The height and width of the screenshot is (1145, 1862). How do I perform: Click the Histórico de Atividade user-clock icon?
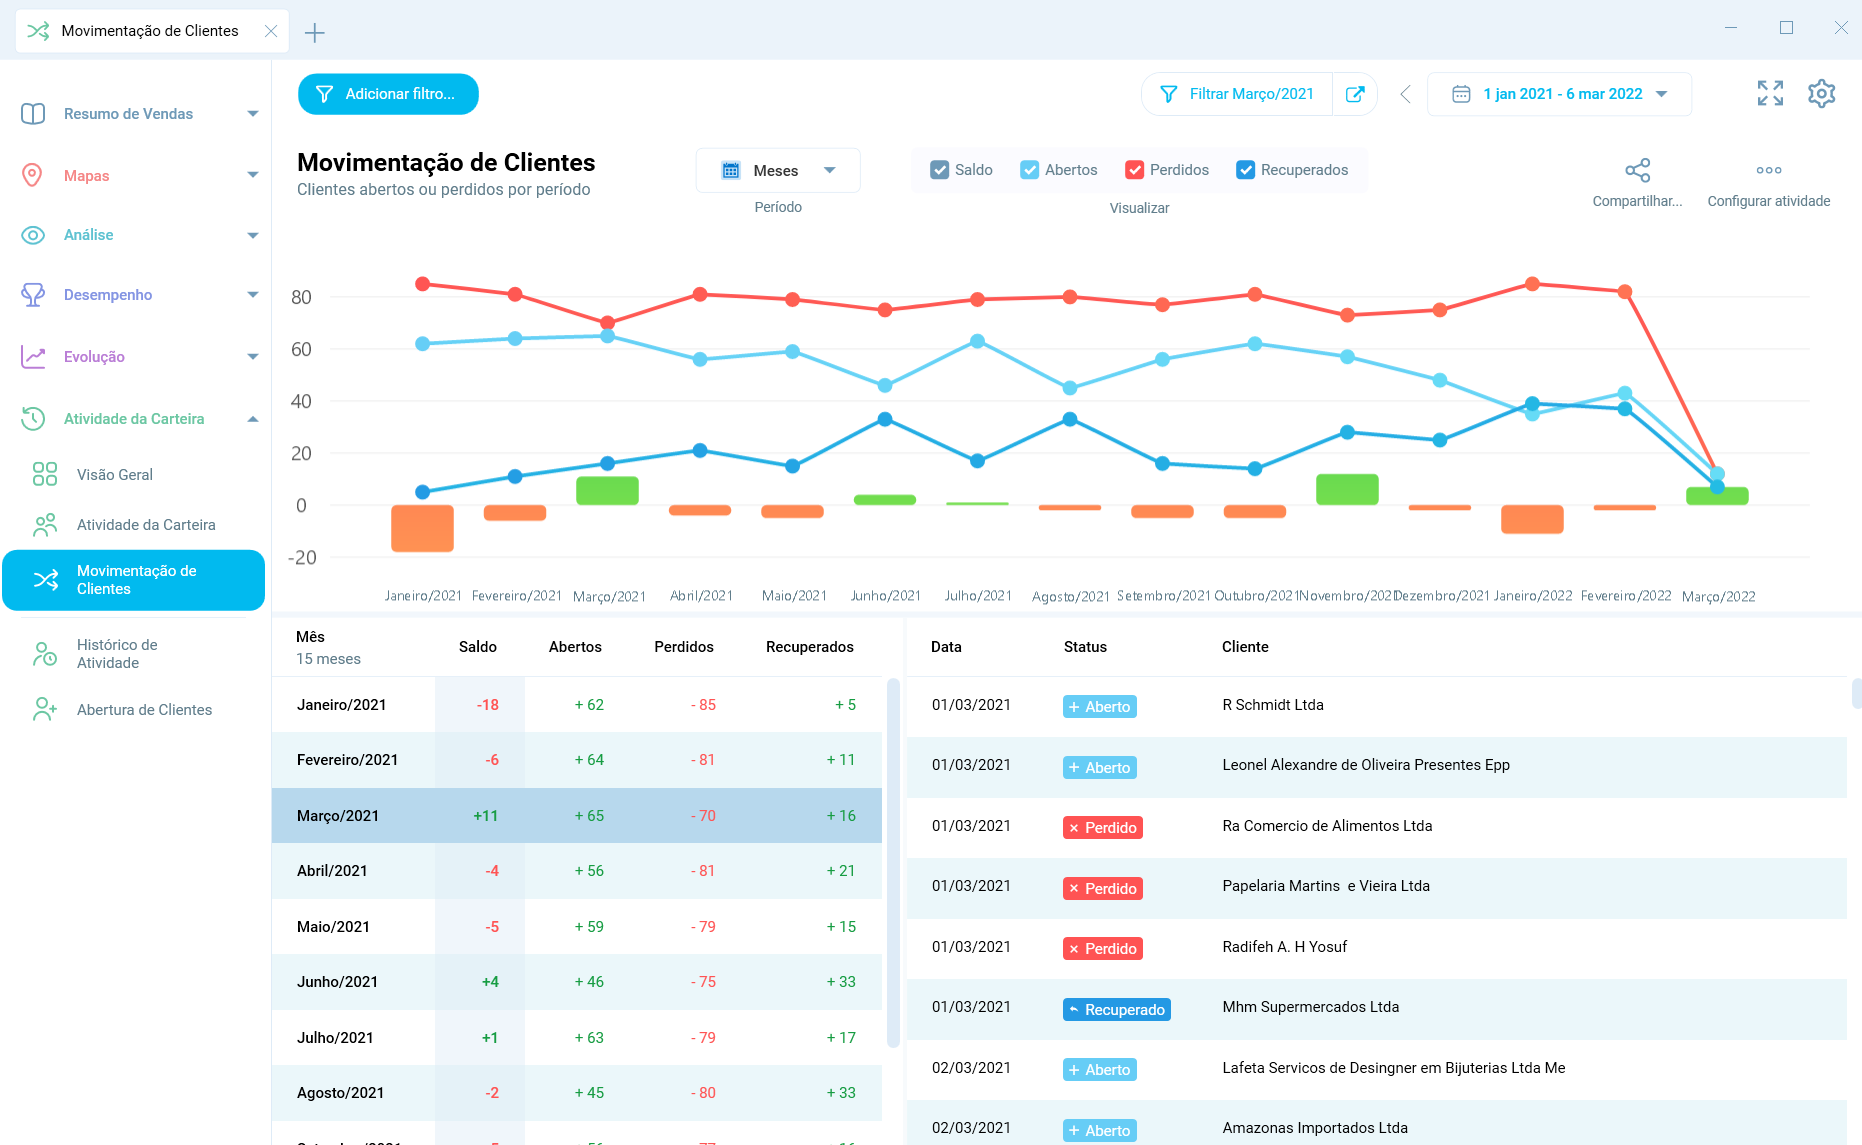click(45, 654)
